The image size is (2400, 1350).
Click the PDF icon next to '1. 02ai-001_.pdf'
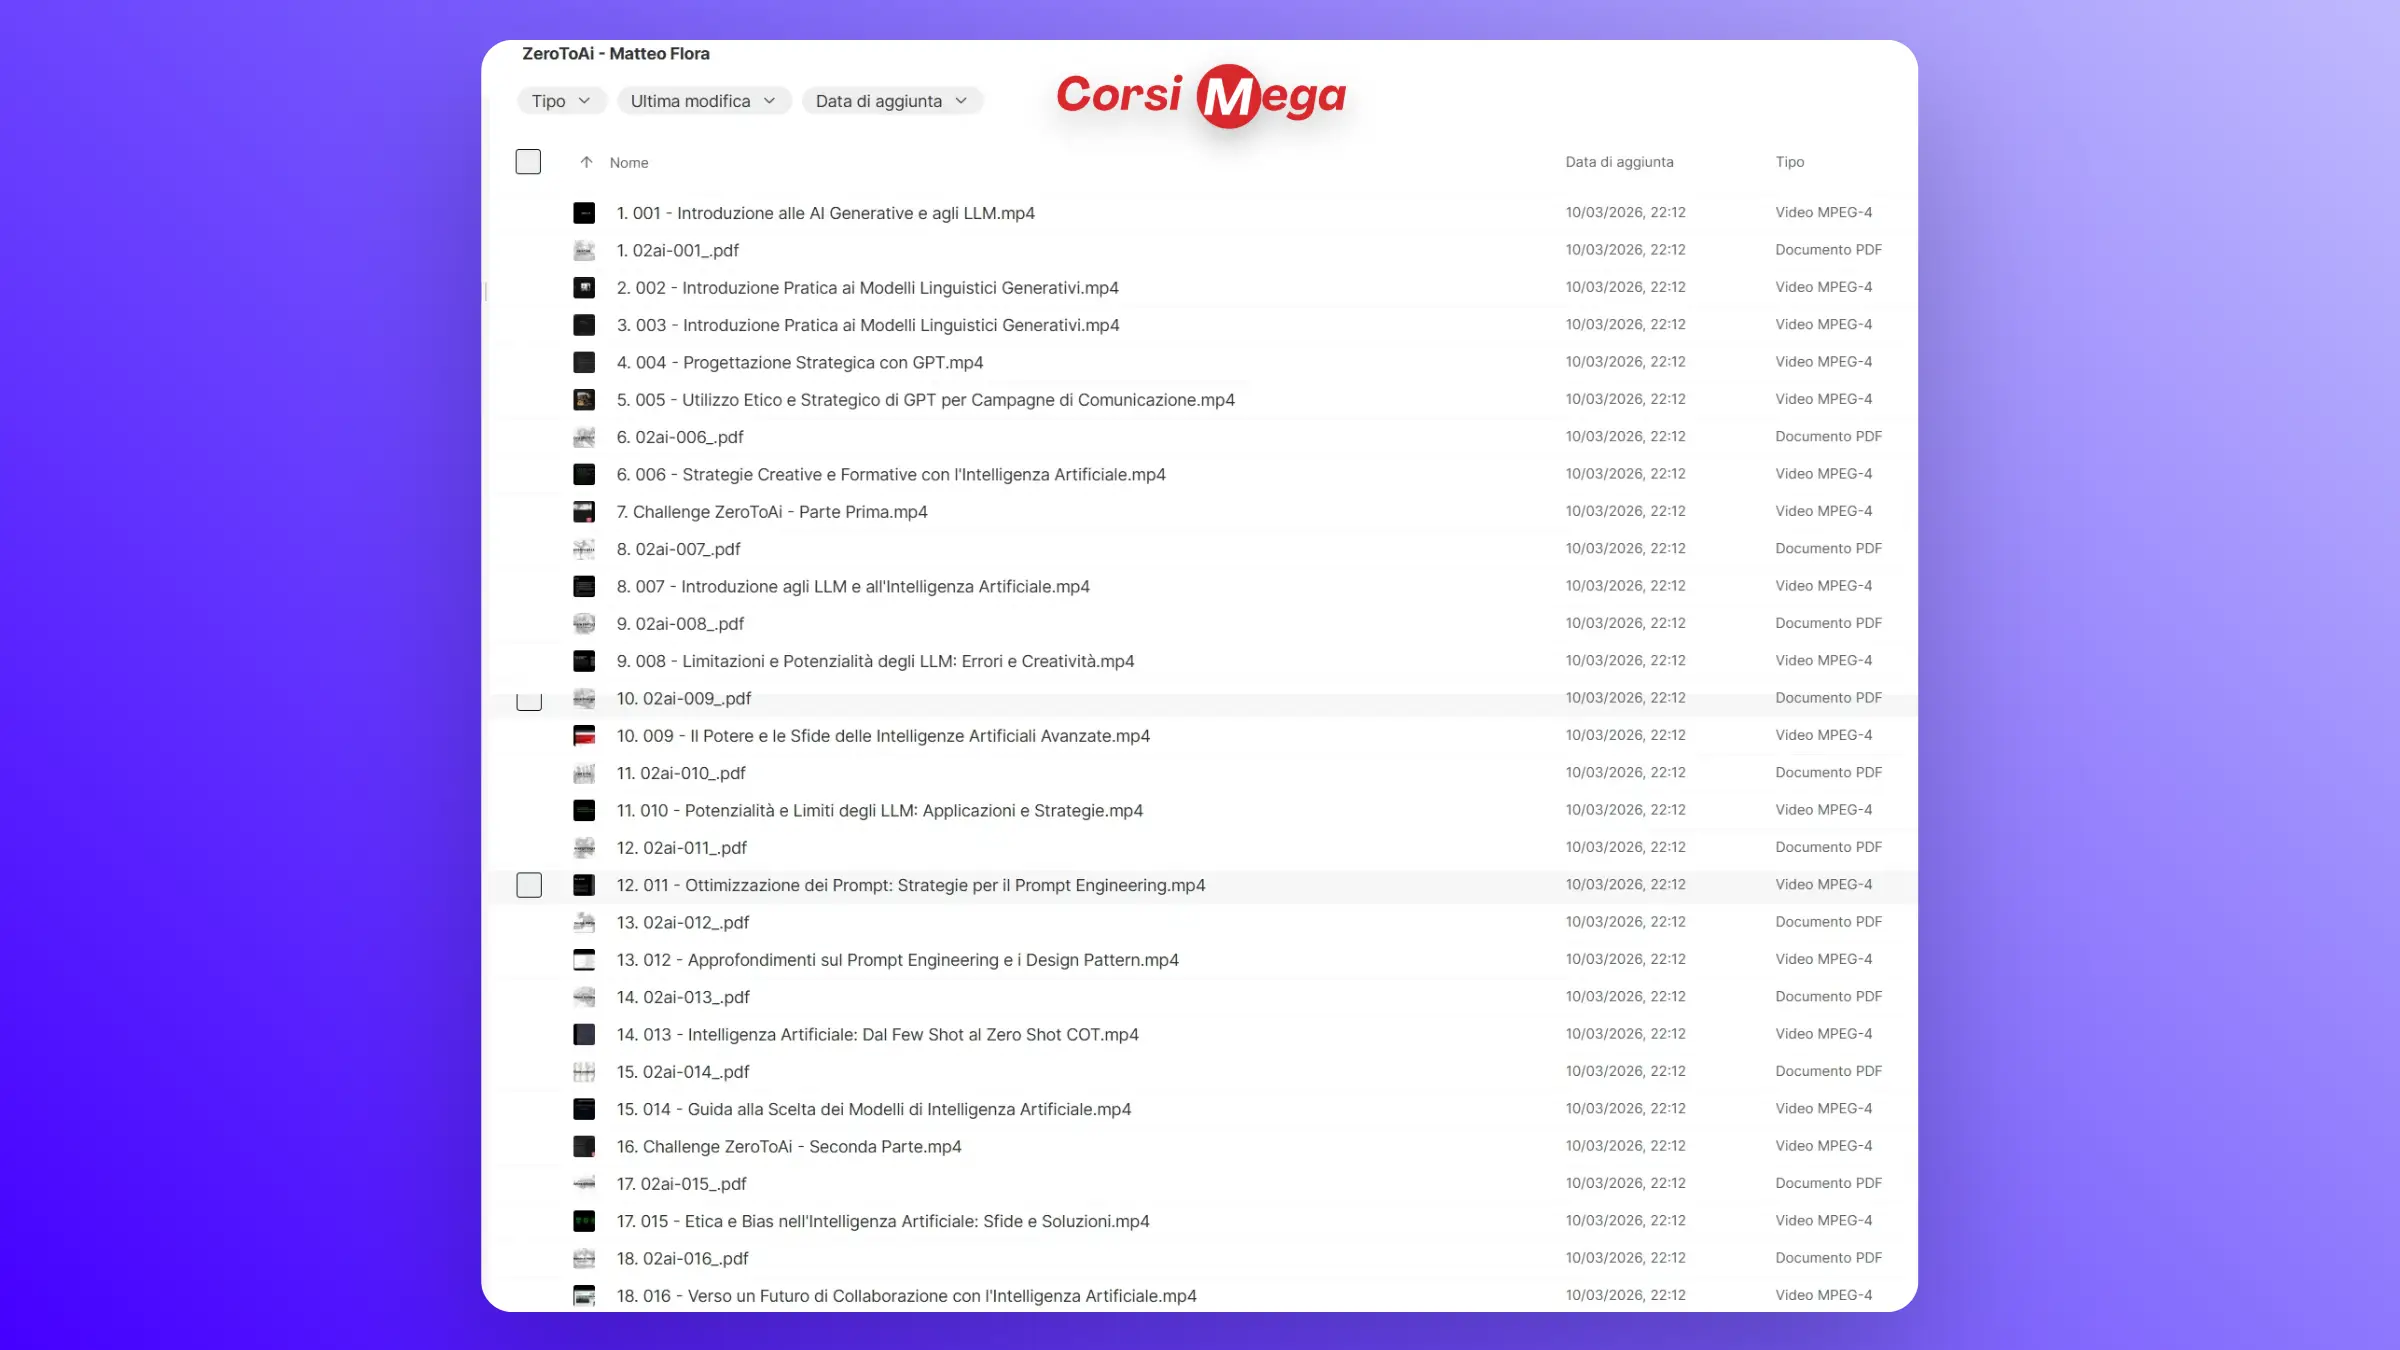(584, 250)
